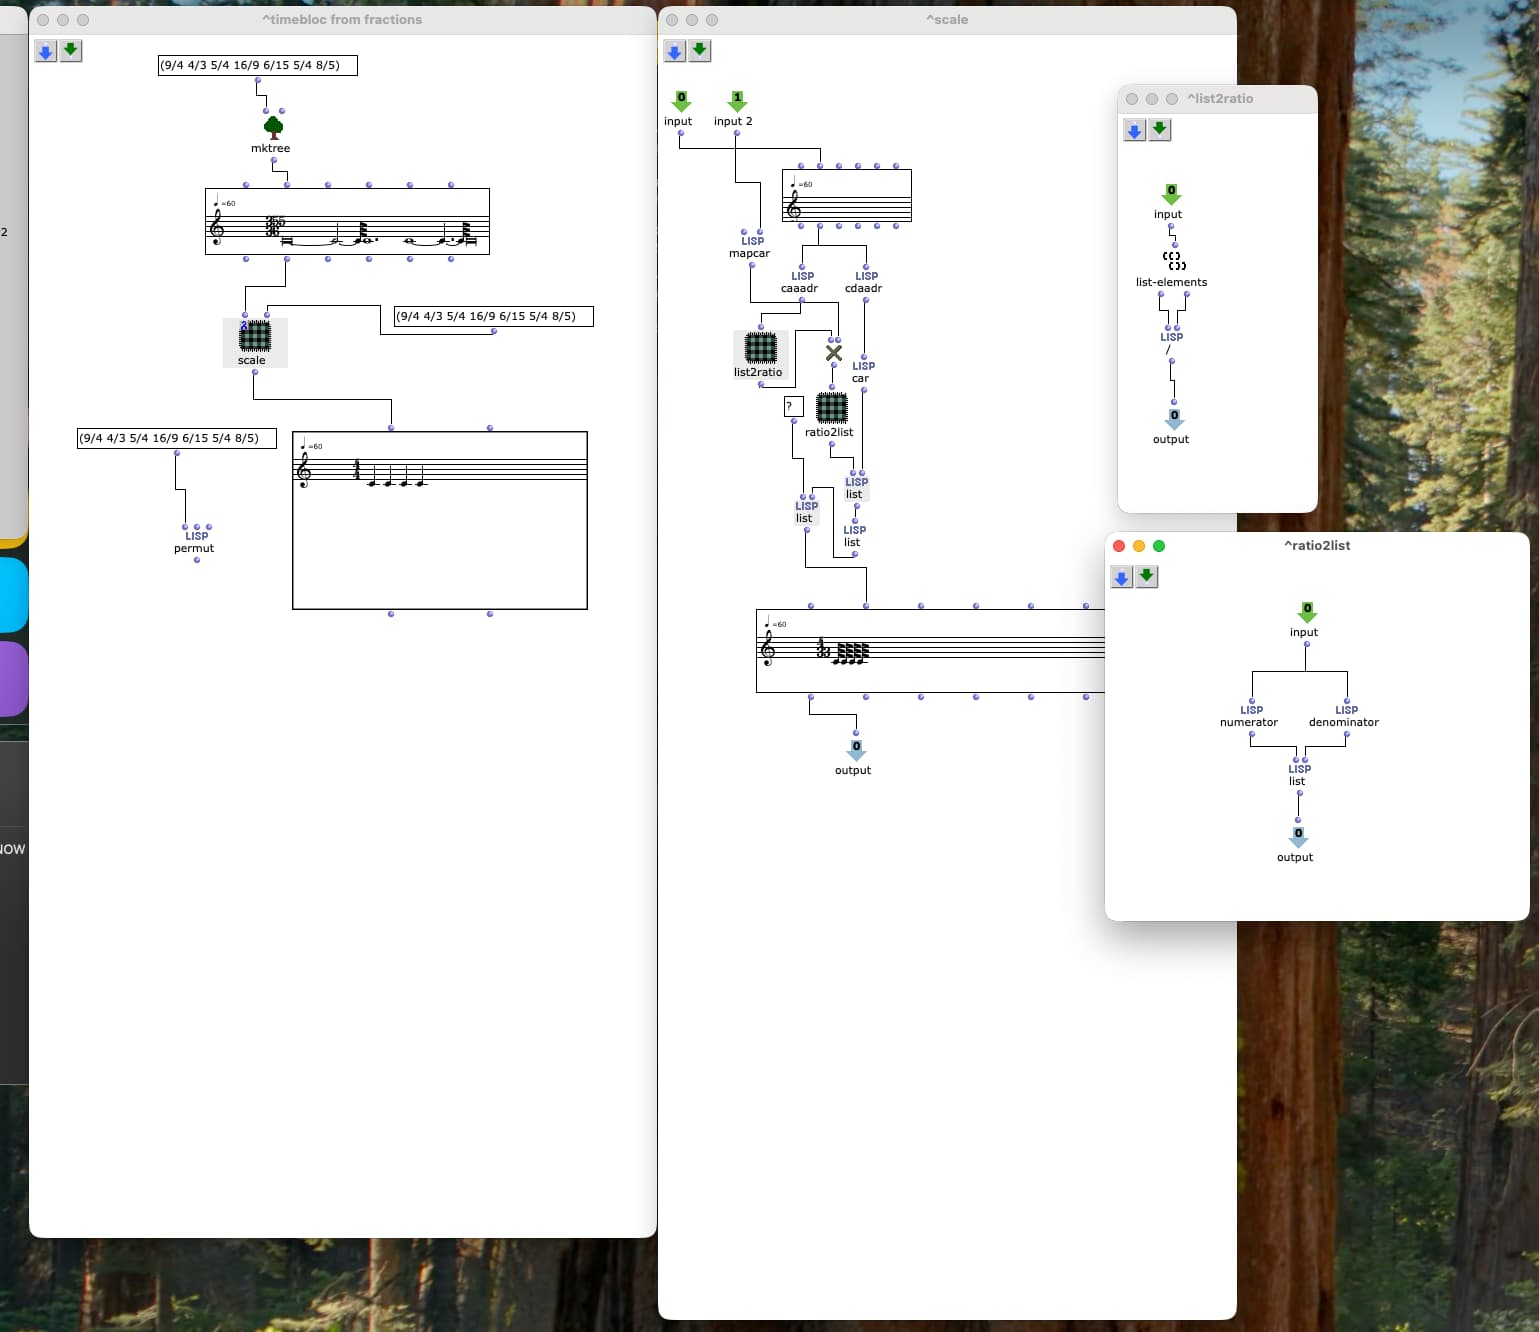Click the fraction list box connected to mktree
This screenshot has height=1332, width=1539.
pos(257,66)
